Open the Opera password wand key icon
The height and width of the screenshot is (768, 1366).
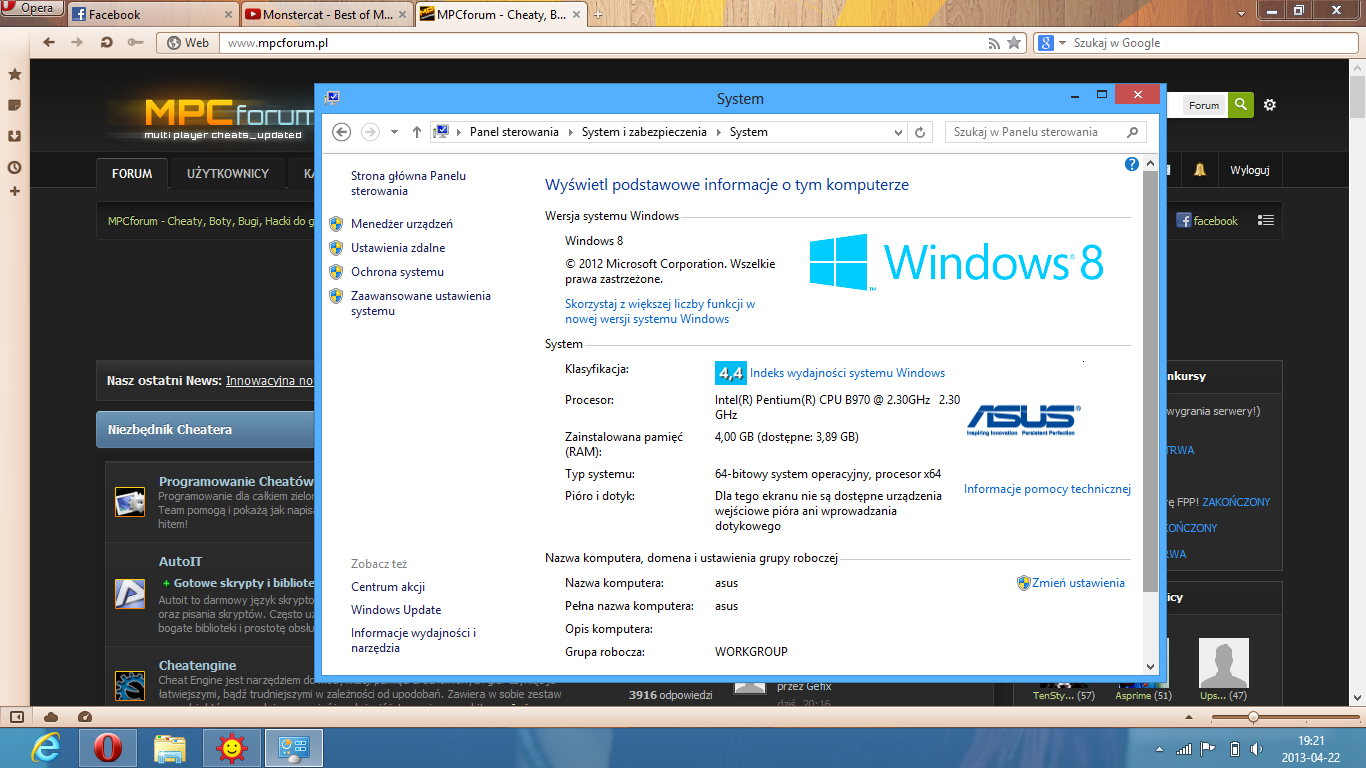click(x=135, y=43)
